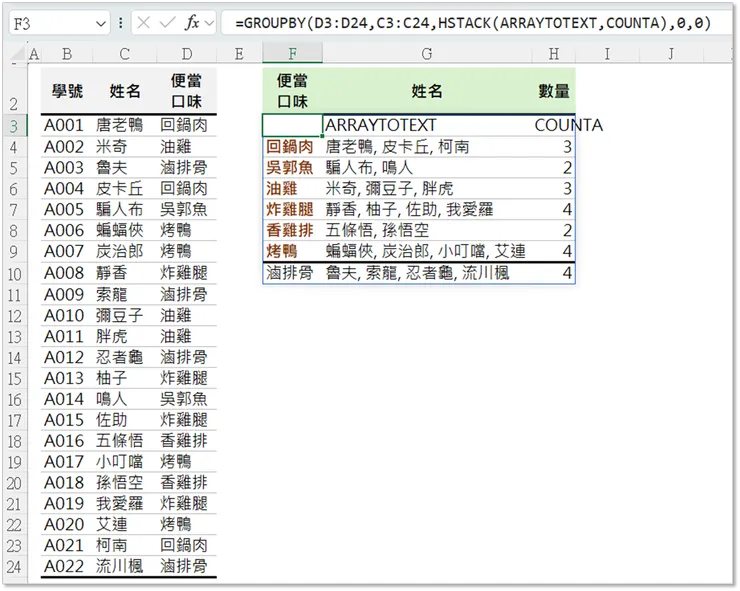Viewport: 740px width, 591px height.
Task: Click the cell 蝙蝠俠, 炭治郎, 小叮噹, 艾連
Action: coord(427,252)
